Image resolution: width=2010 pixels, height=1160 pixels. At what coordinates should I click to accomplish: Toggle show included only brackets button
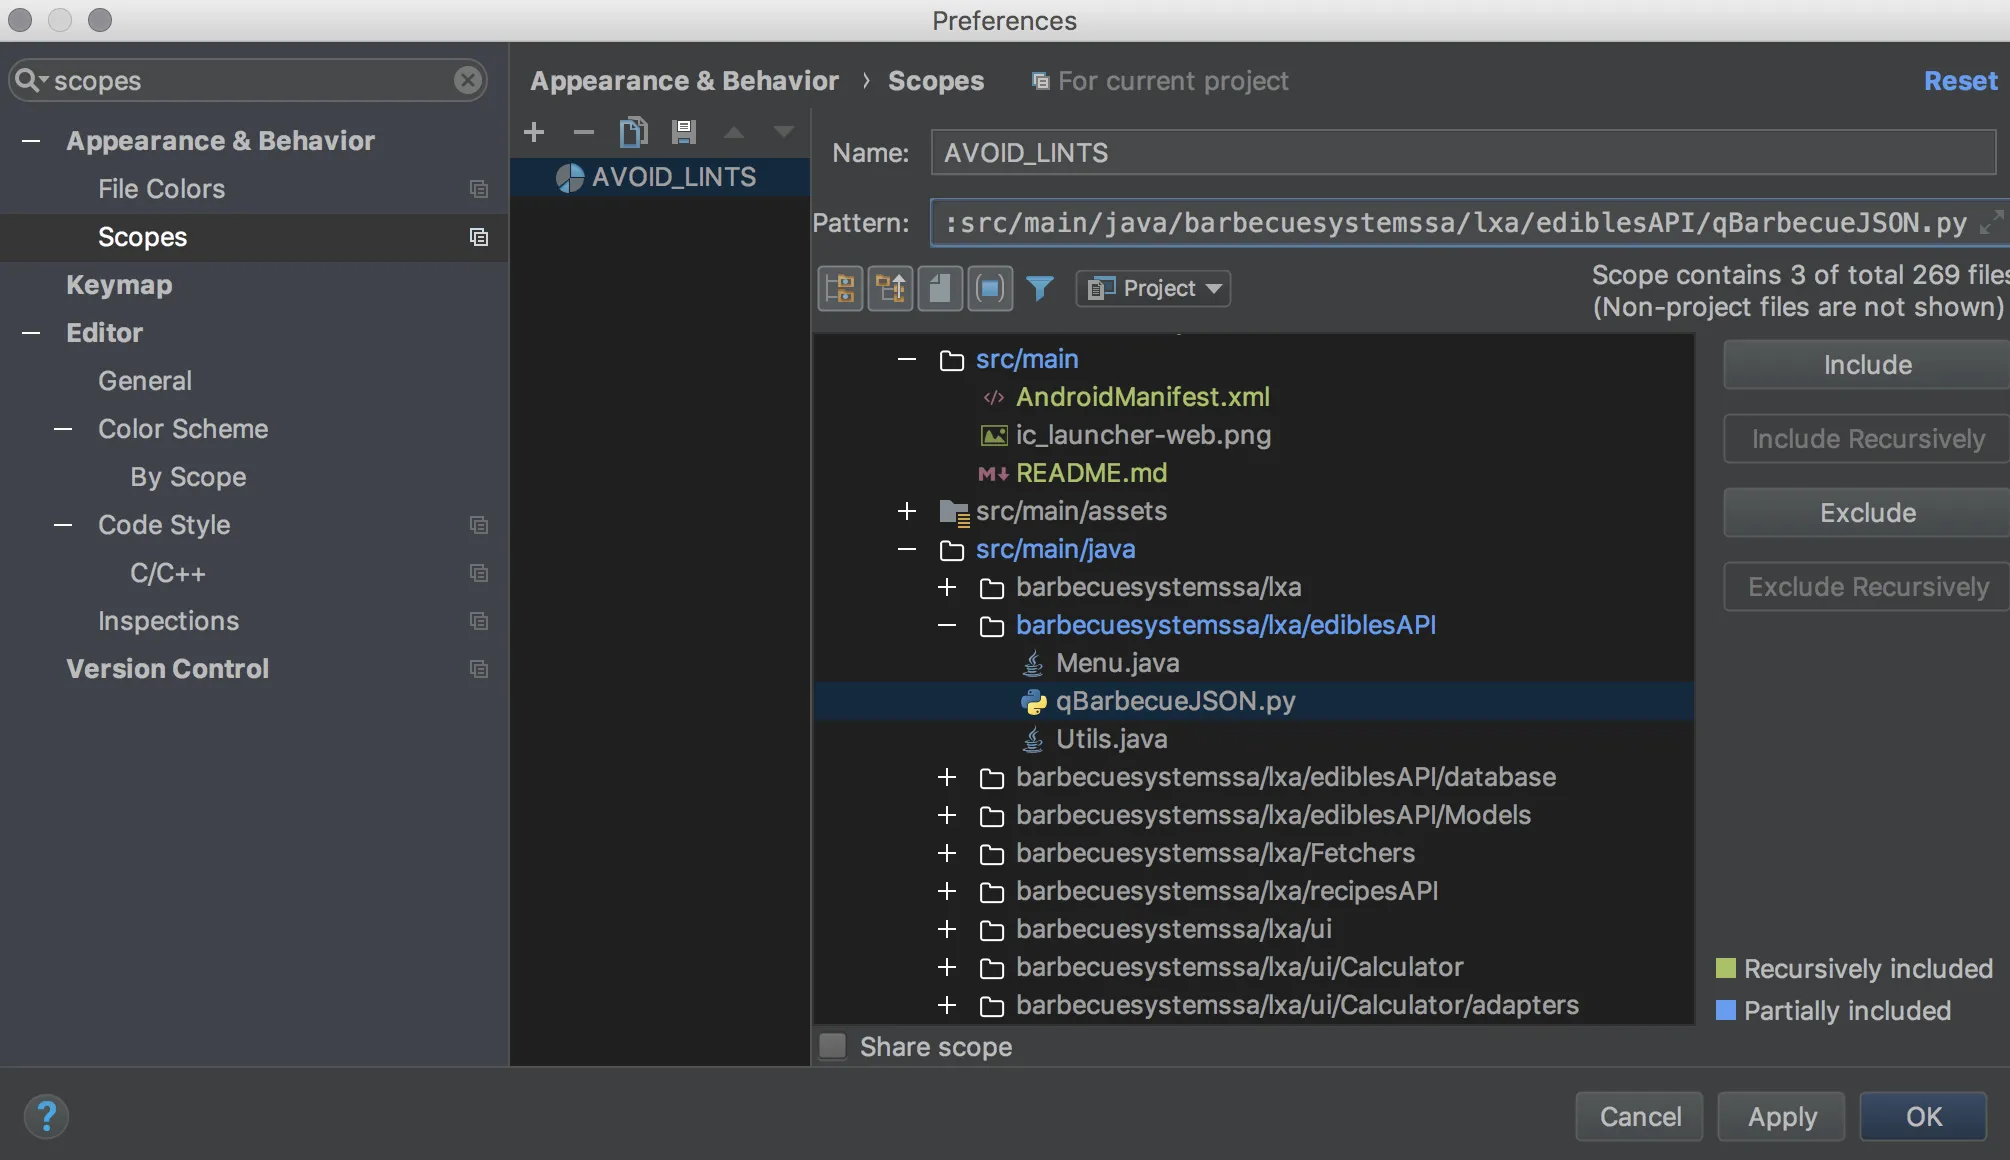(990, 289)
